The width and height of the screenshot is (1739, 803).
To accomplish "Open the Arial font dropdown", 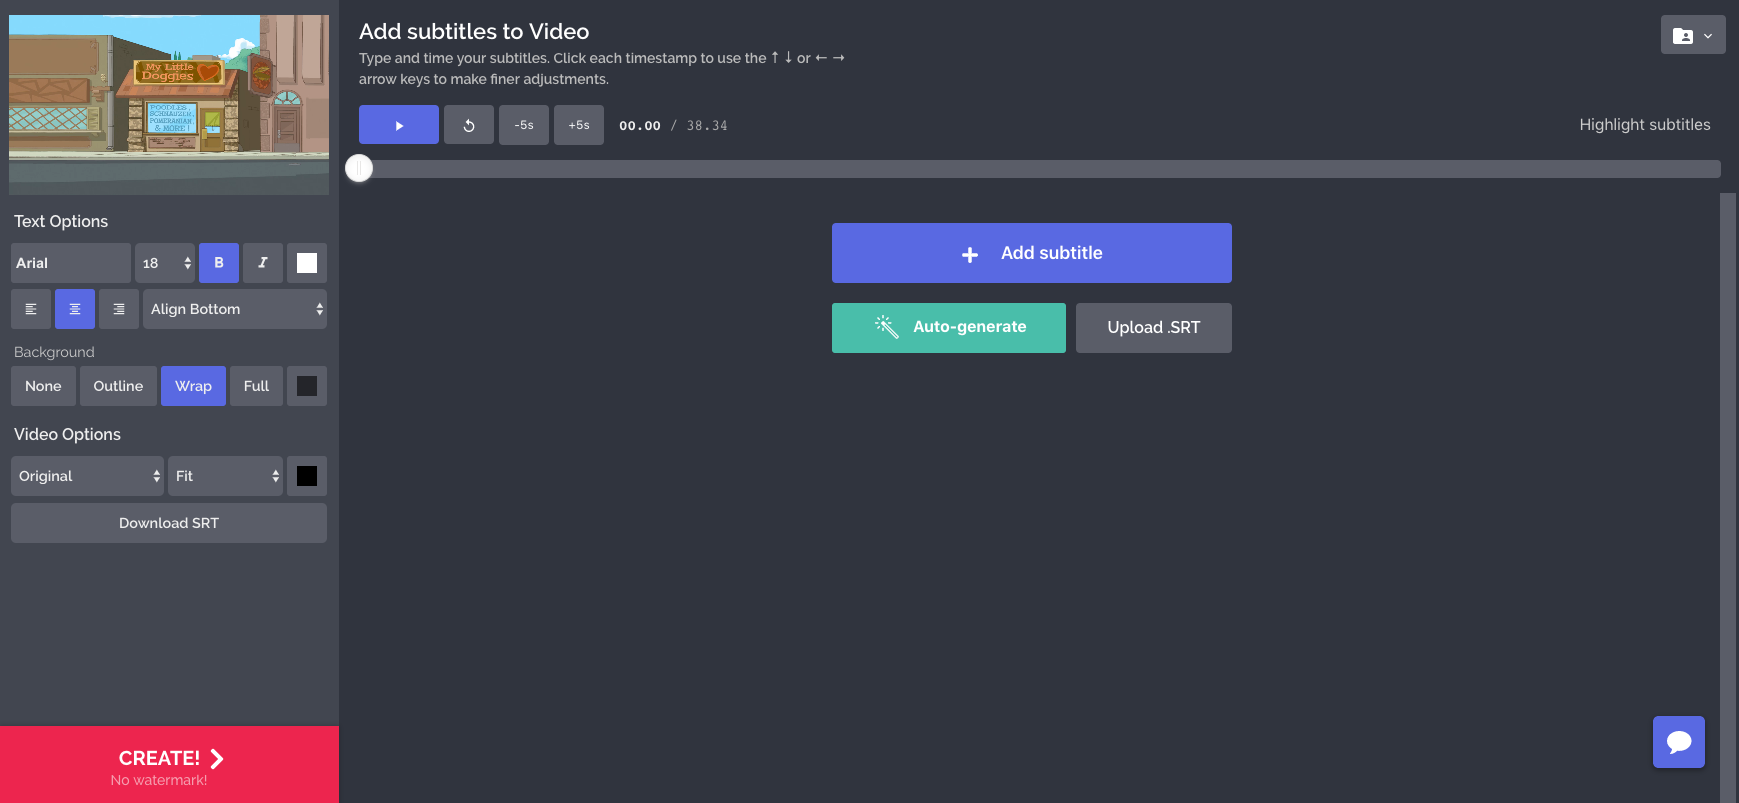I will point(71,263).
